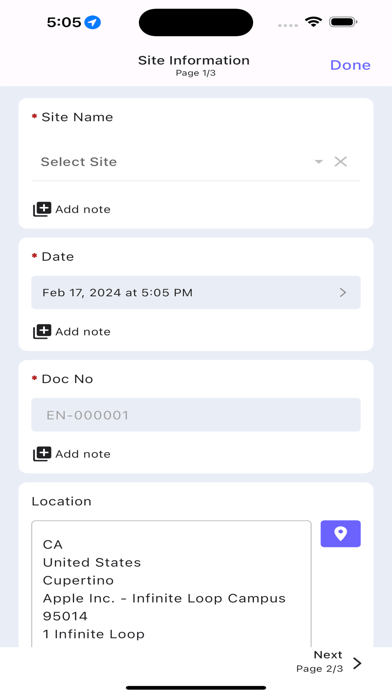
Task: Tap the Select Site combo field
Action: pyautogui.click(x=196, y=162)
